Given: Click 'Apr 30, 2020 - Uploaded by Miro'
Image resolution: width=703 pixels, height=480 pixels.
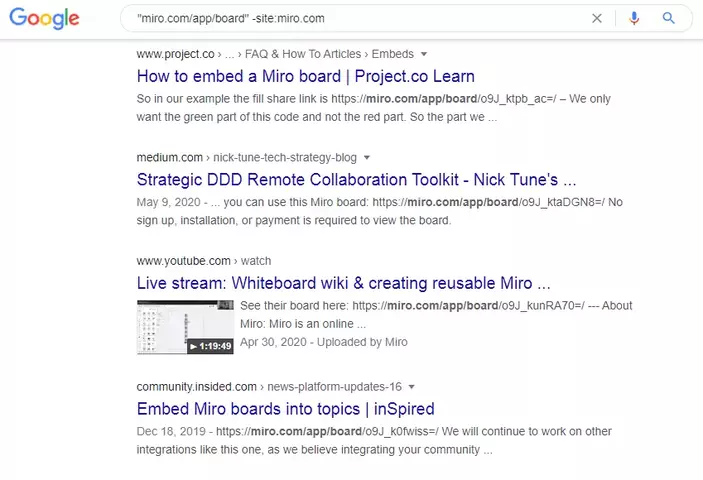Looking at the screenshot, I should tap(324, 342).
